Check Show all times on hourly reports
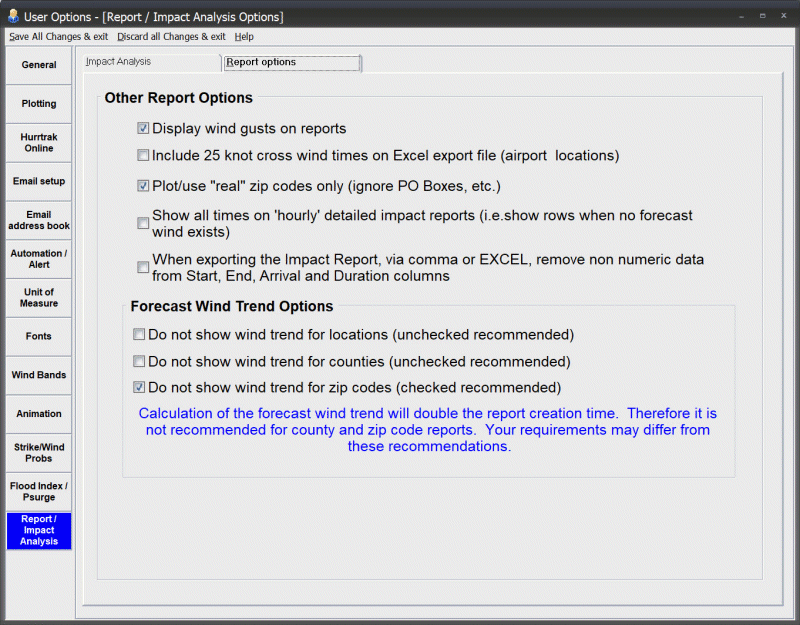The image size is (800, 625). (x=143, y=223)
